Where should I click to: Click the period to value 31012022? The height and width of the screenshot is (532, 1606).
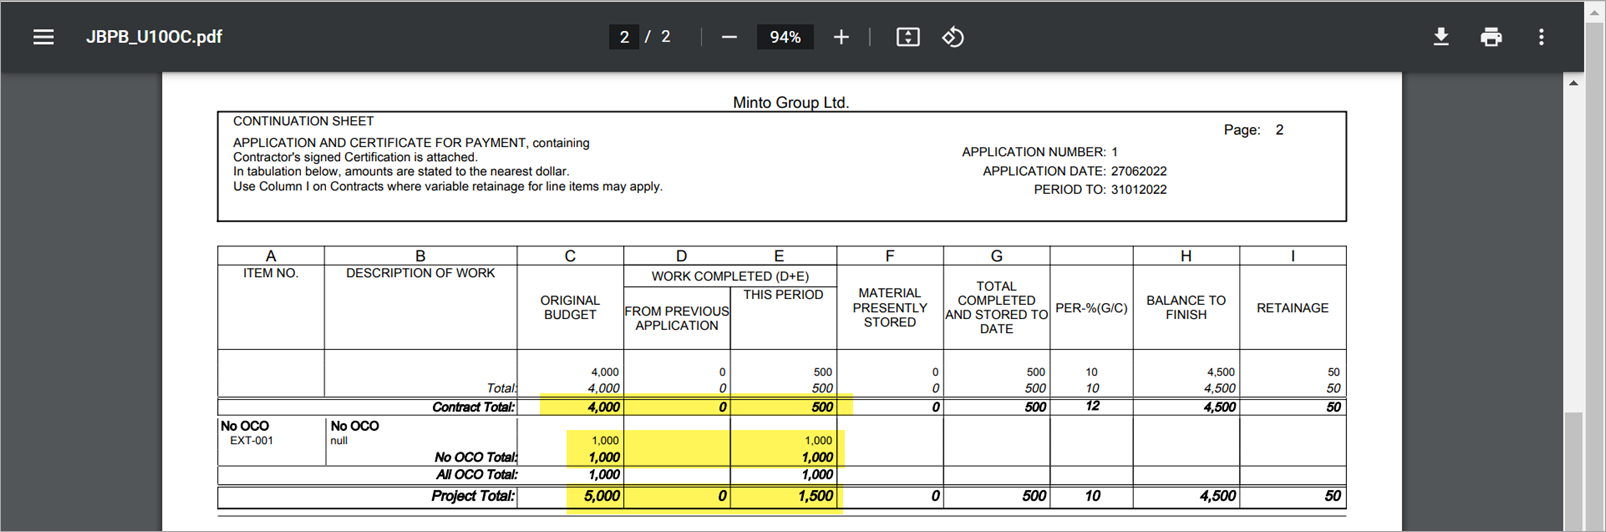(x=1139, y=189)
